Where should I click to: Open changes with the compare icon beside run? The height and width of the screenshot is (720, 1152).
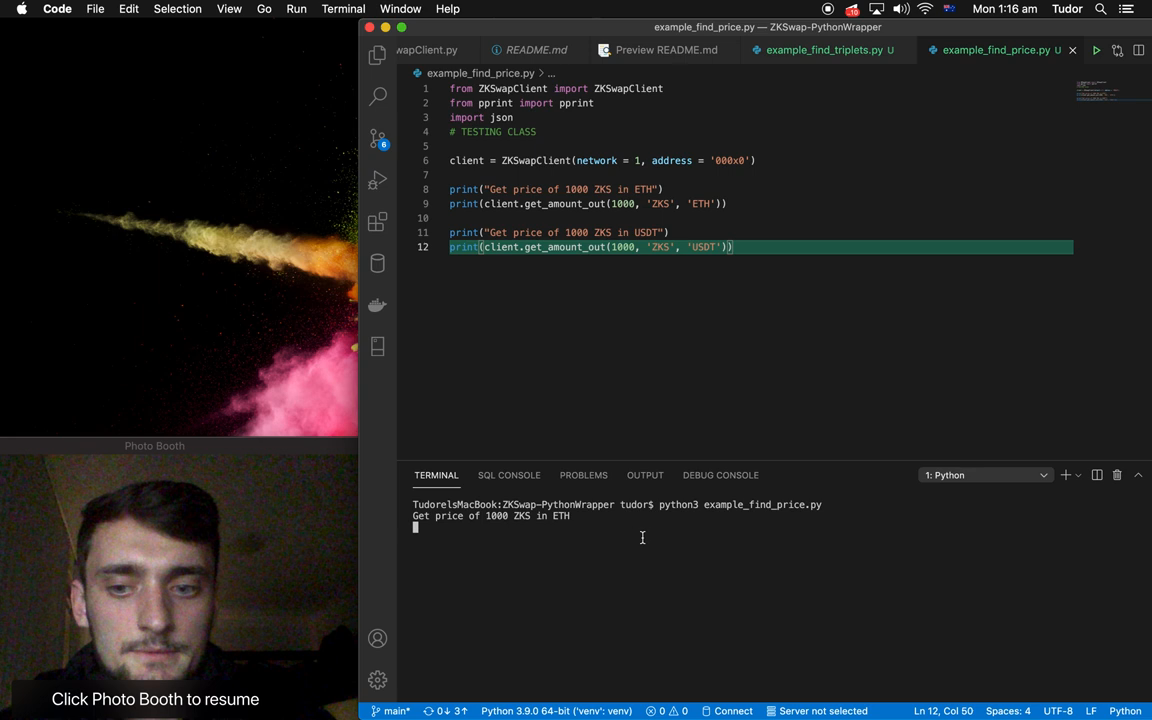click(x=1117, y=50)
